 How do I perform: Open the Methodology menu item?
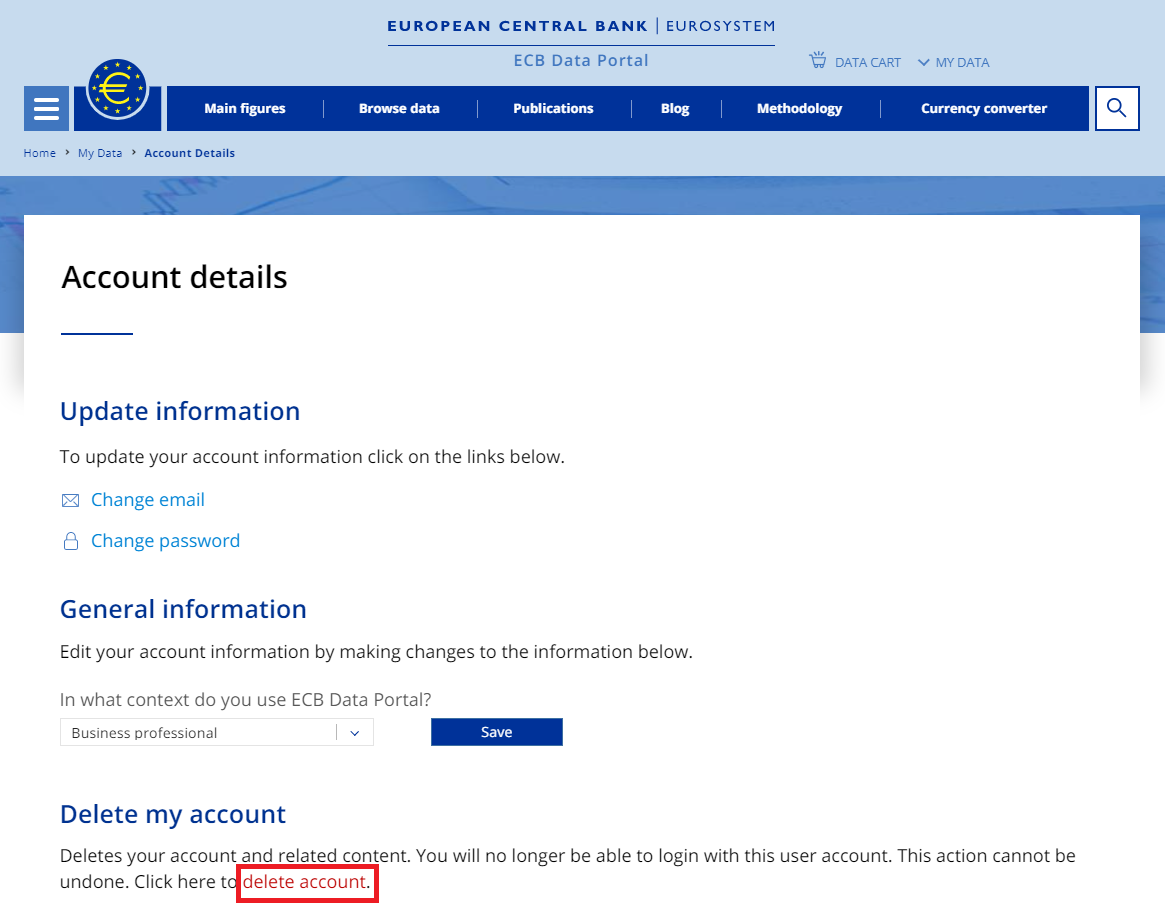(x=799, y=108)
